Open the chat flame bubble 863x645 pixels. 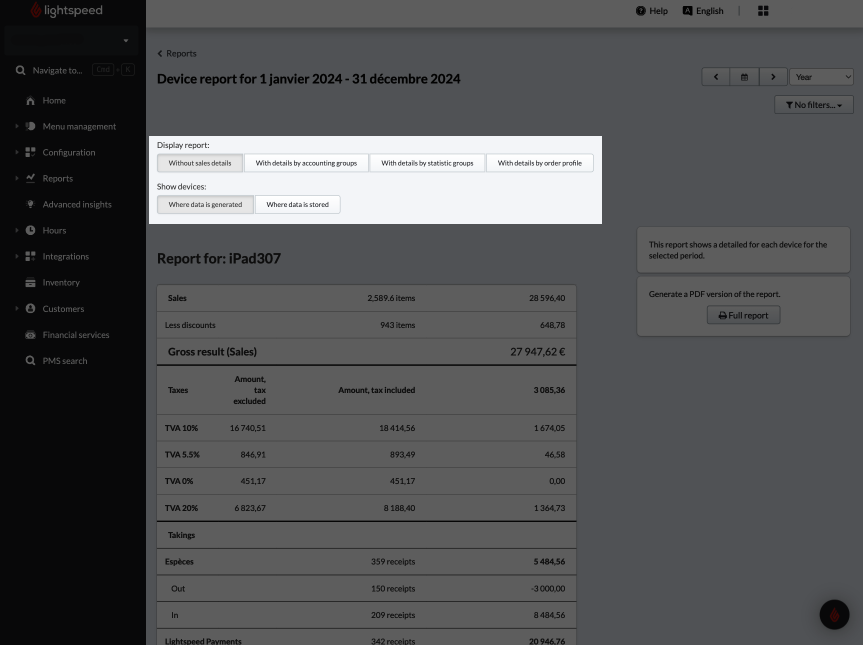[x=834, y=614]
